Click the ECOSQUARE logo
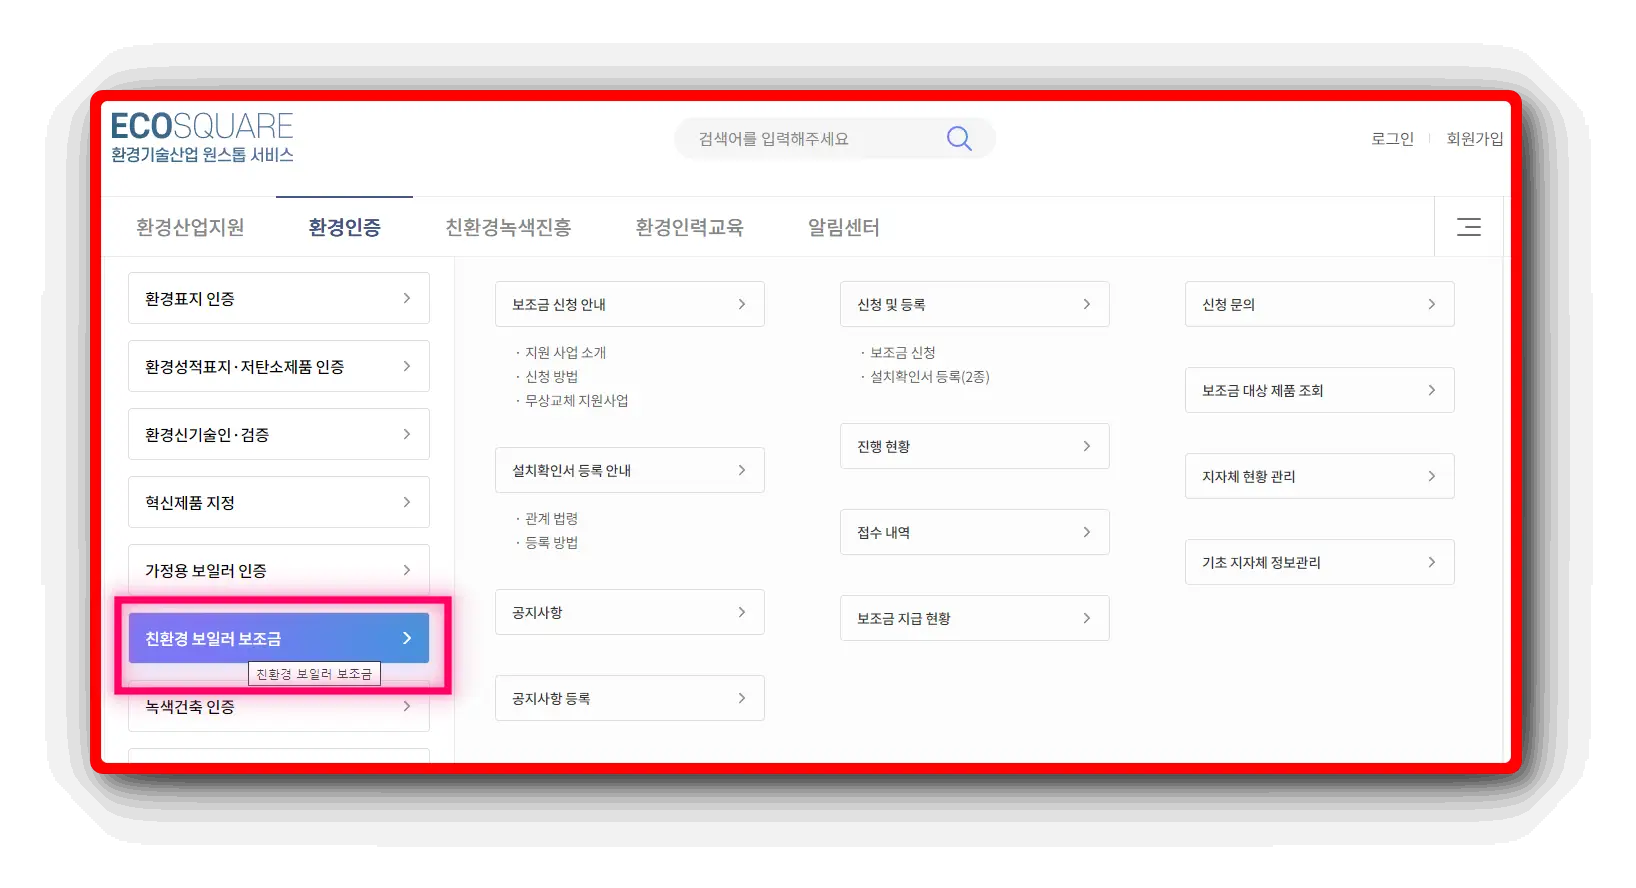This screenshot has height=888, width=1636. click(202, 137)
